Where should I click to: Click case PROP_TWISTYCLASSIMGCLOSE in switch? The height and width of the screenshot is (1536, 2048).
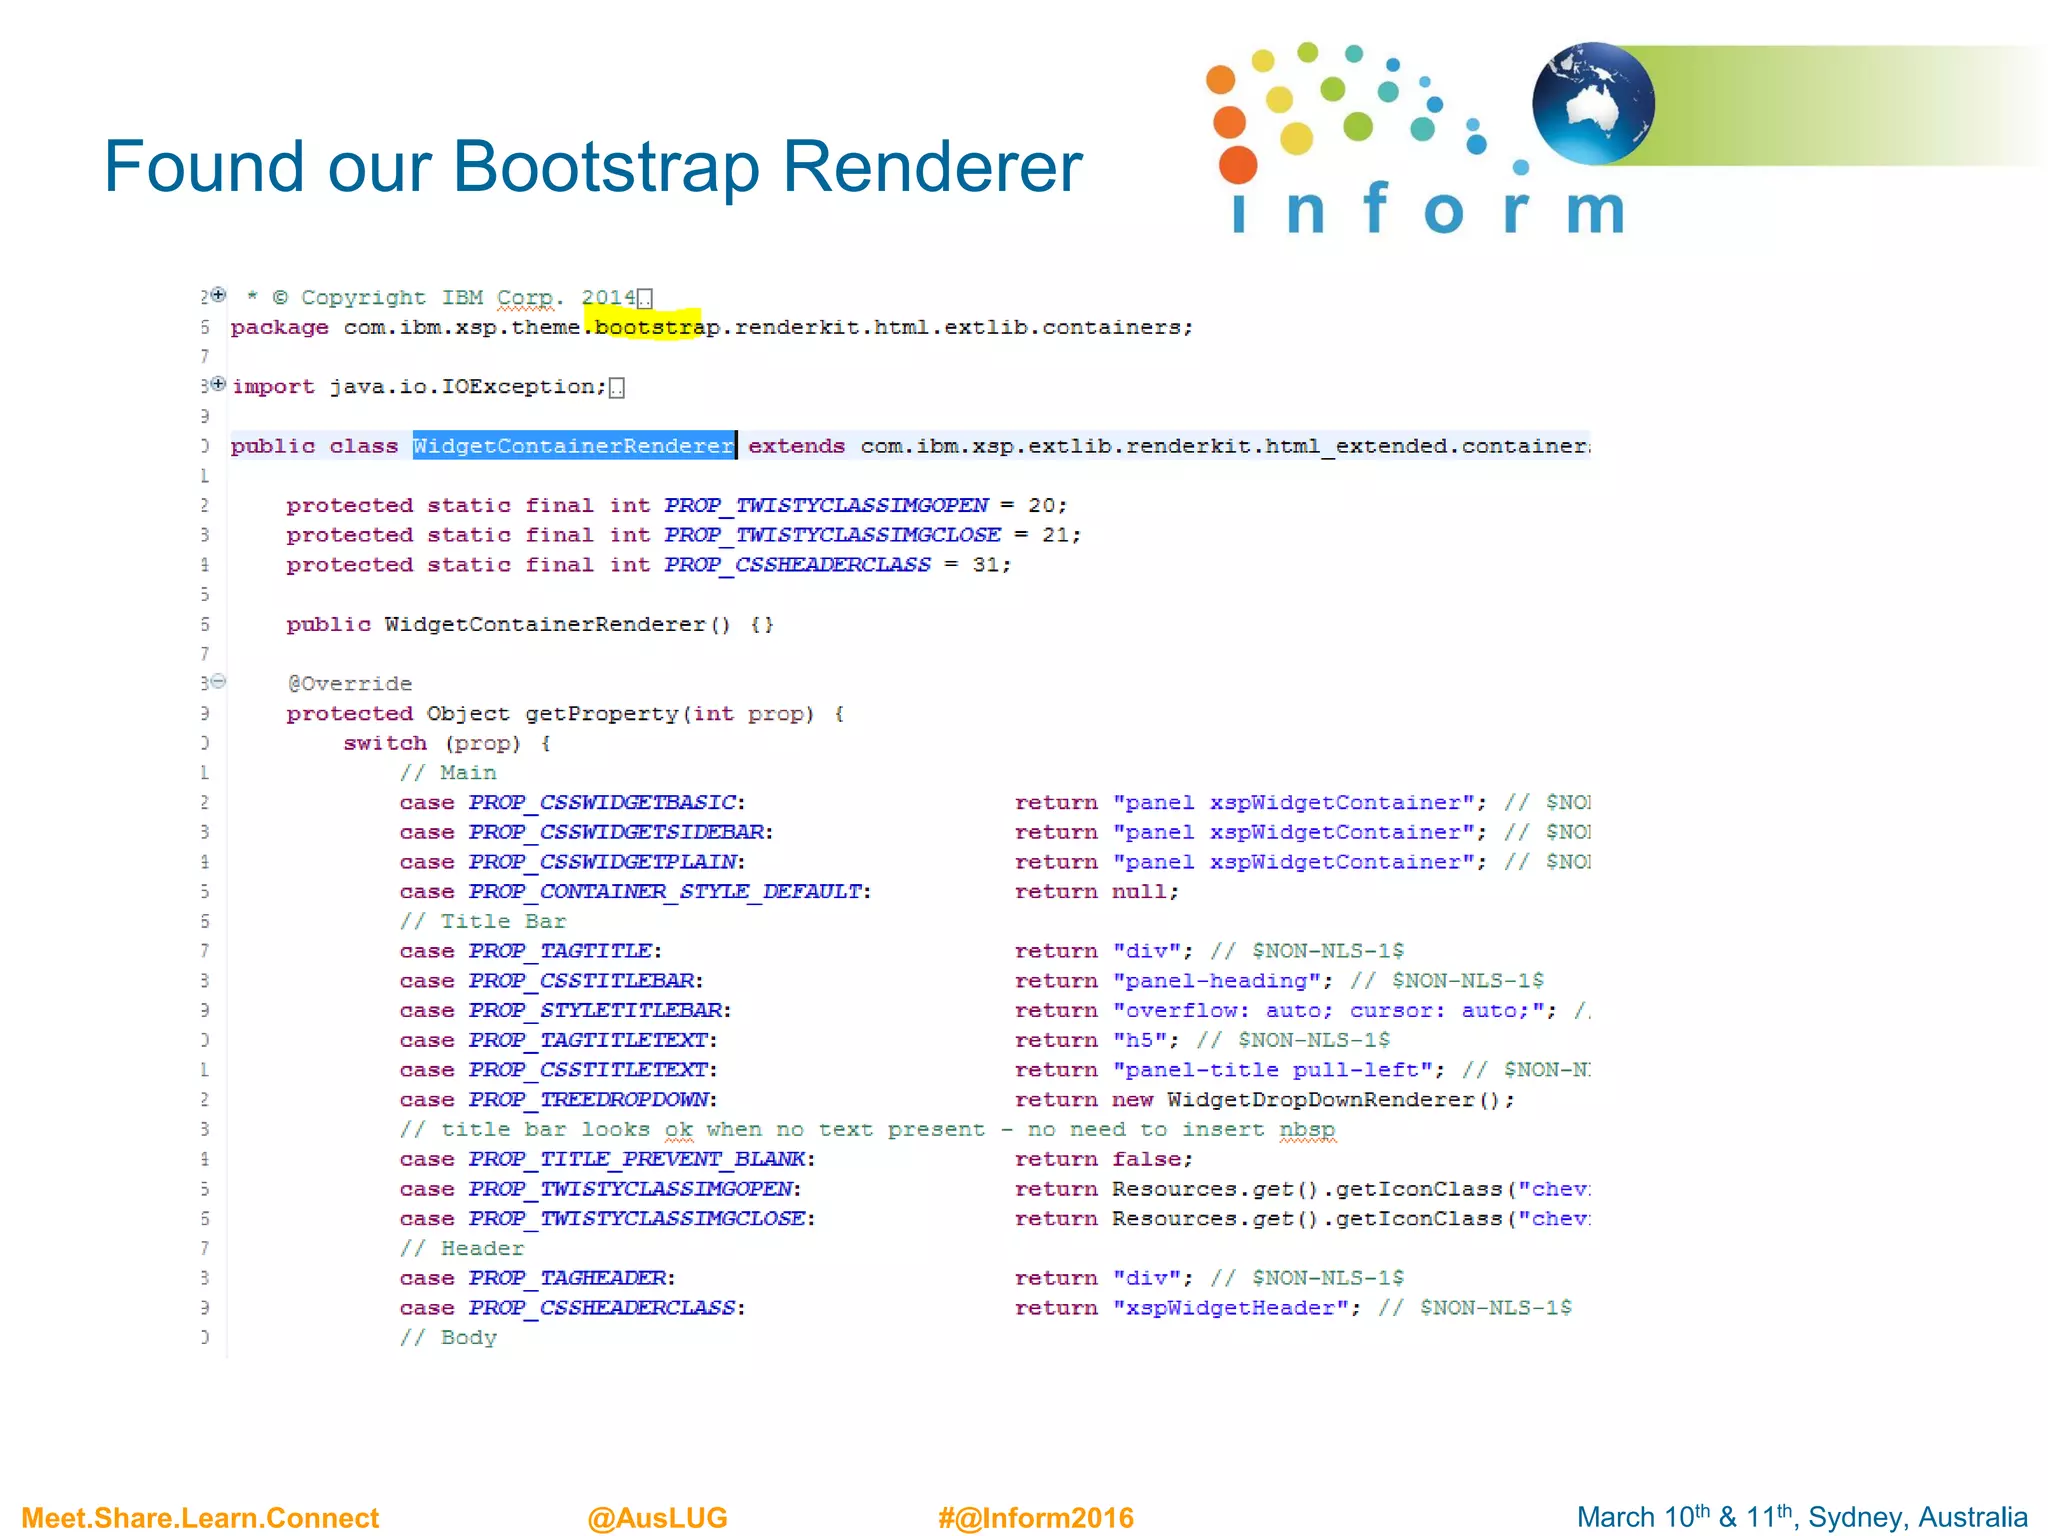607,1219
